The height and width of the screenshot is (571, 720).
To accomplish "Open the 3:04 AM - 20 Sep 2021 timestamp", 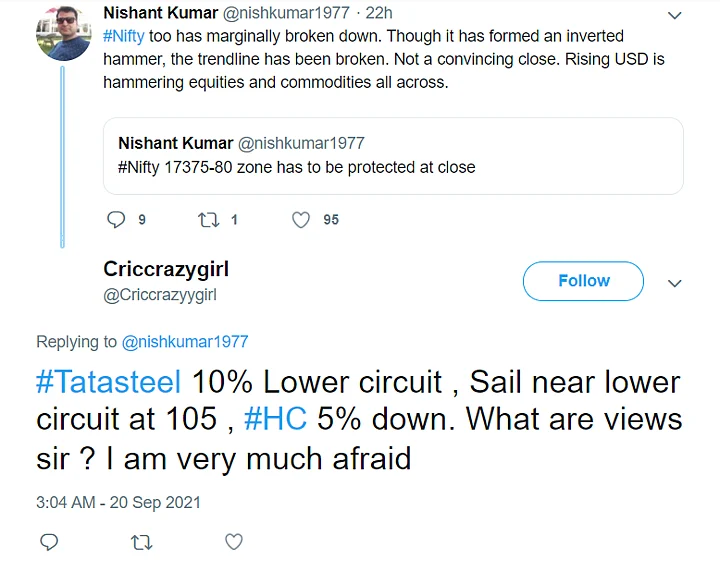I will 118,502.
